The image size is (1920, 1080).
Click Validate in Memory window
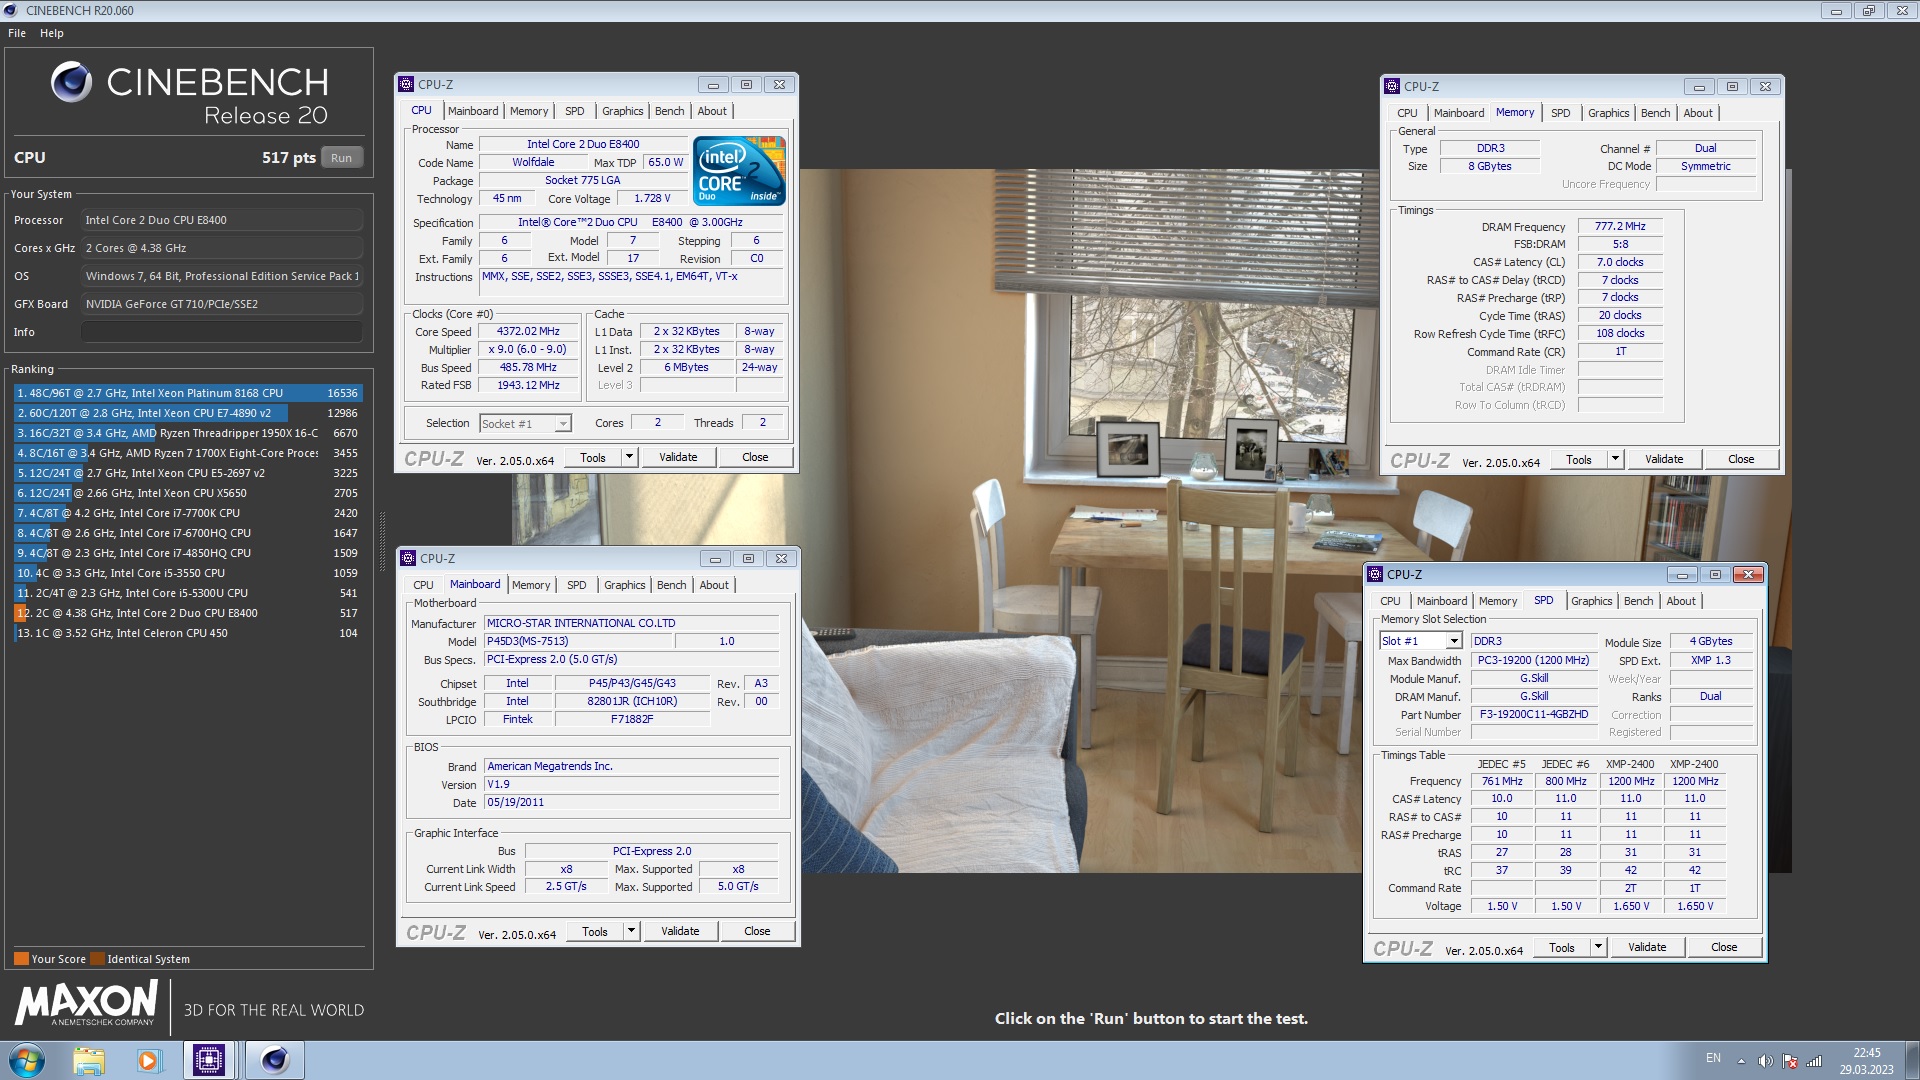(x=1664, y=459)
